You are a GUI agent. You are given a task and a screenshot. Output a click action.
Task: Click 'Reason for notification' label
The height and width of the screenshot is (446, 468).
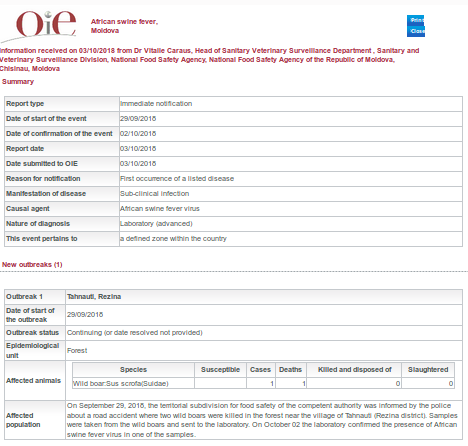[x=43, y=179]
